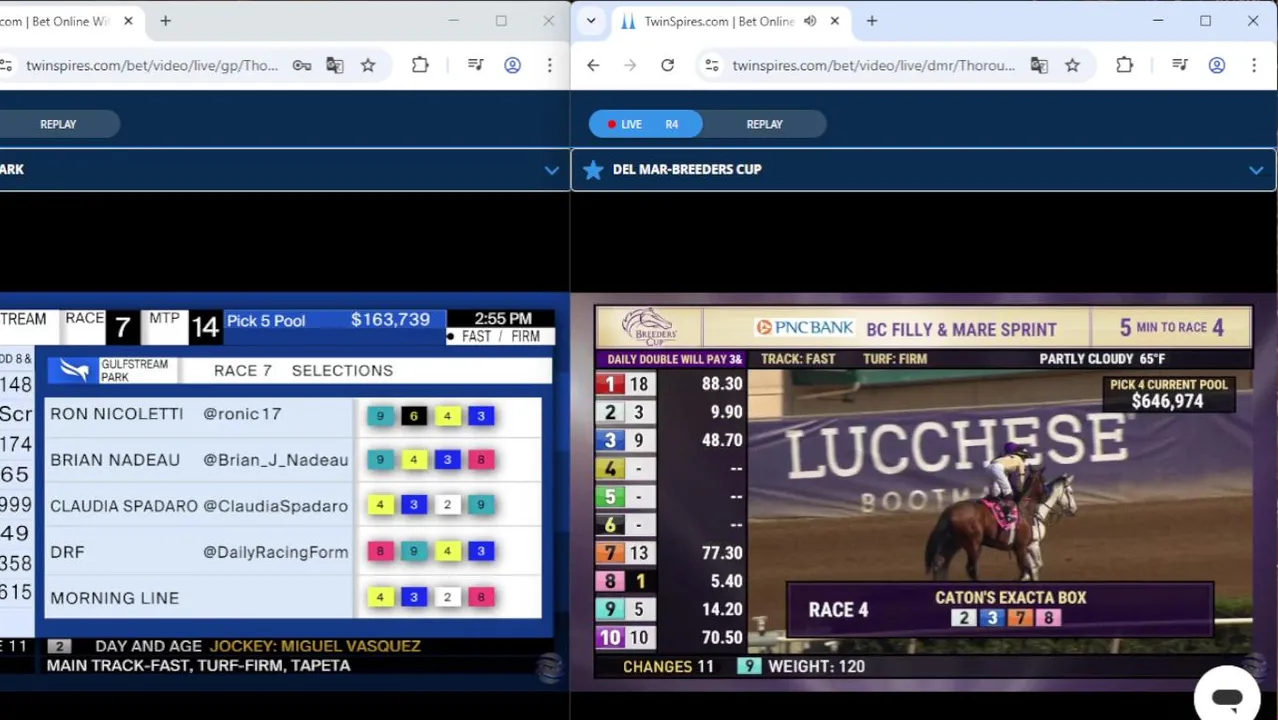Open a new tab in right browser window
This screenshot has width=1278, height=720.
click(871, 21)
